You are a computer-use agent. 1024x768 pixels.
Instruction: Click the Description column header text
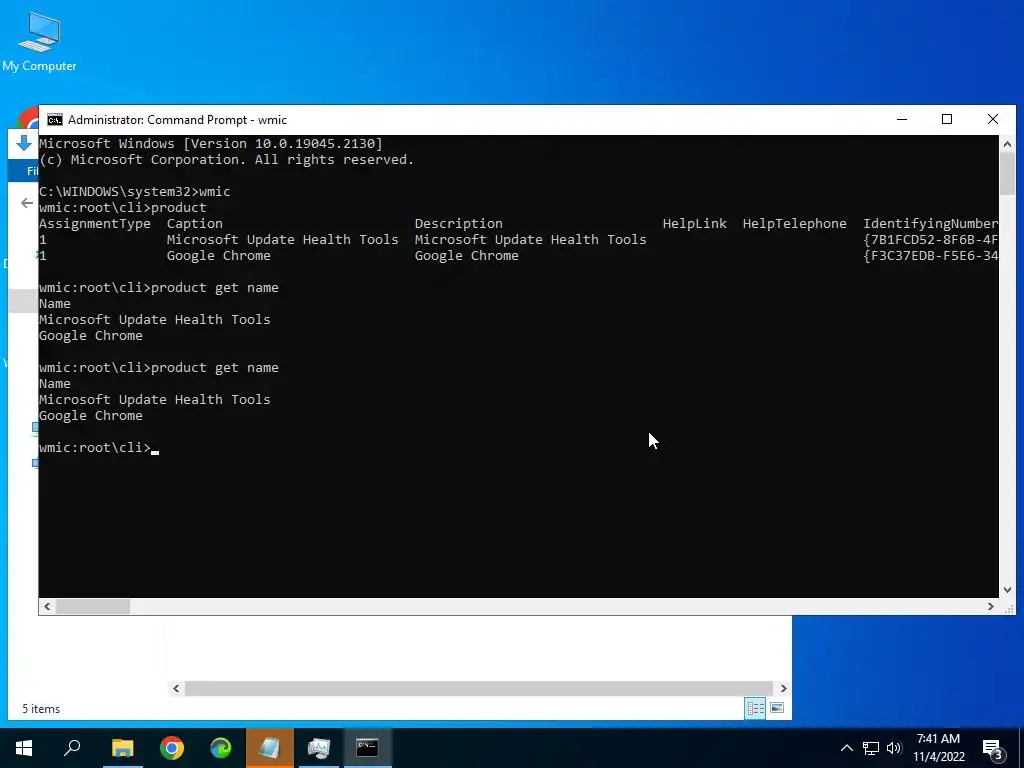[x=458, y=224]
